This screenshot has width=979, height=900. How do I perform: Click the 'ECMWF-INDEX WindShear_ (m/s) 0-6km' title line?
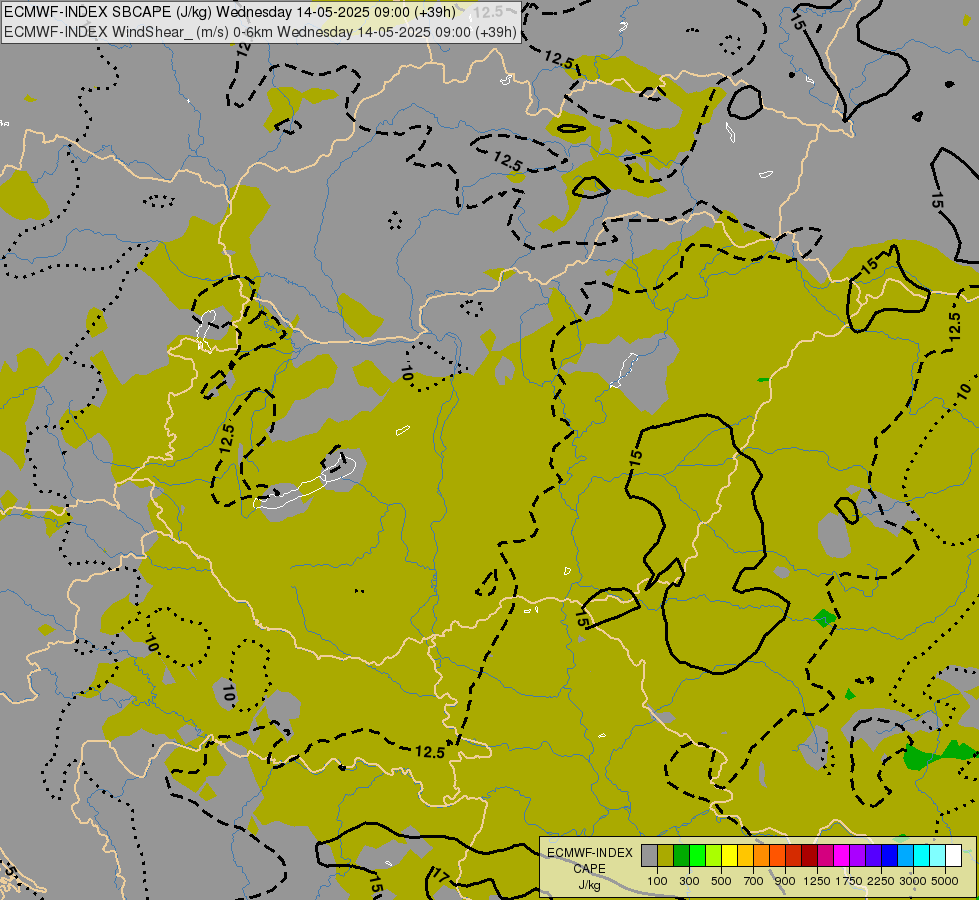coord(260,32)
